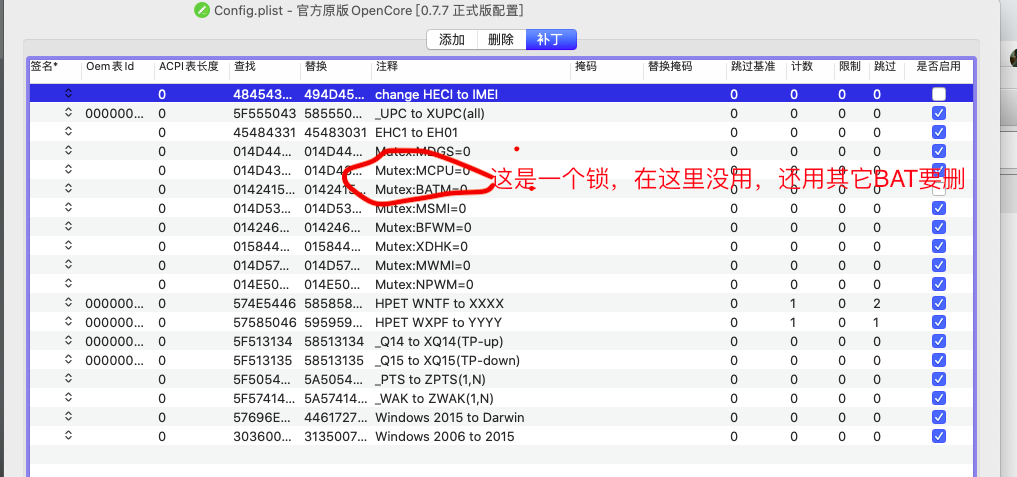1017x477 pixels.
Task: Open signature selector in Windows 2006 to 2015 row
Action: coord(69,435)
